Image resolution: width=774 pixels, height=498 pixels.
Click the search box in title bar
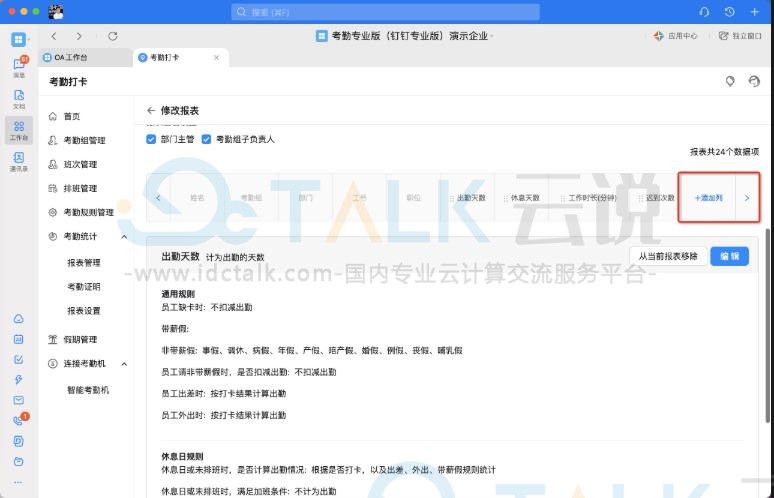coord(385,12)
